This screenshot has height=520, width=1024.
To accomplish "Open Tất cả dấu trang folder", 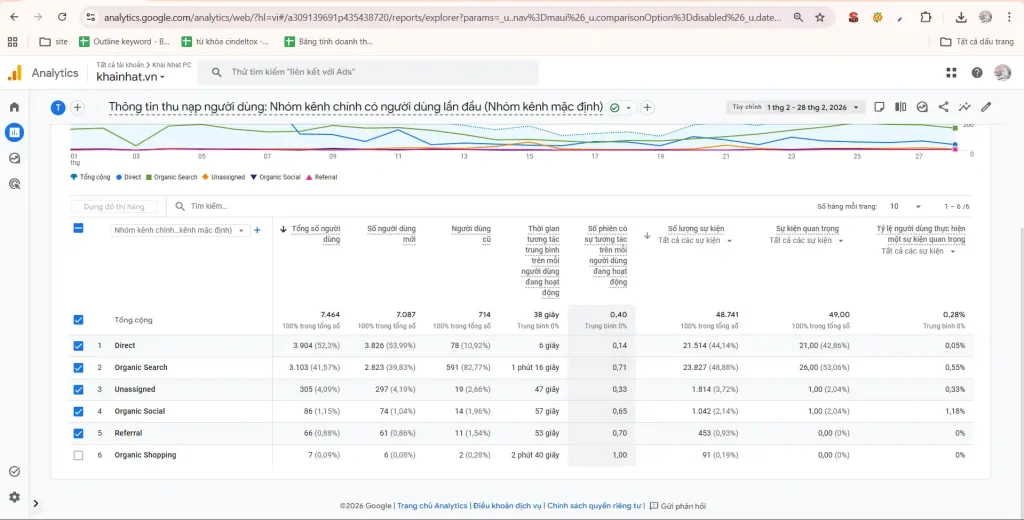I will (x=976, y=42).
